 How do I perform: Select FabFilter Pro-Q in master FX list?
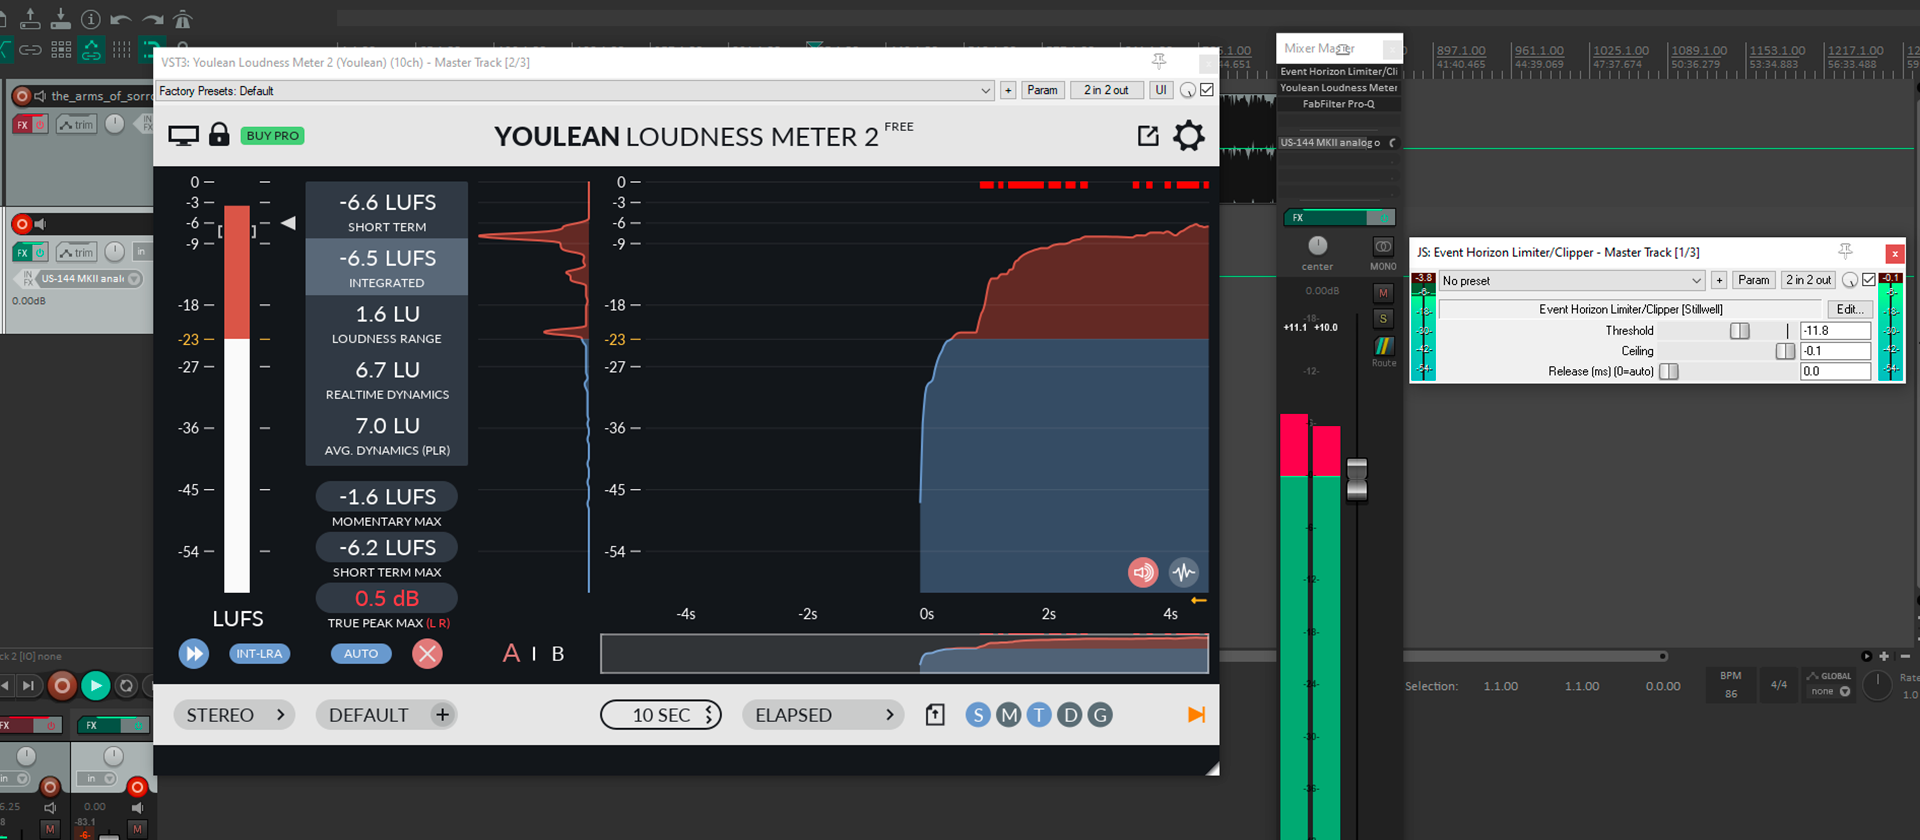[x=1338, y=104]
